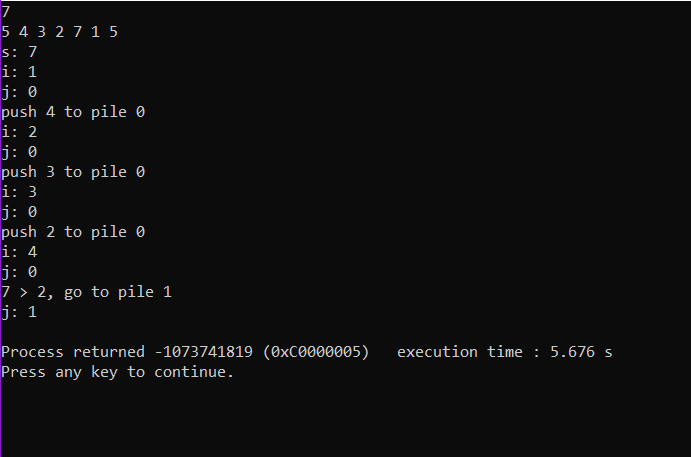Select the "i: 2" output line

(20, 132)
